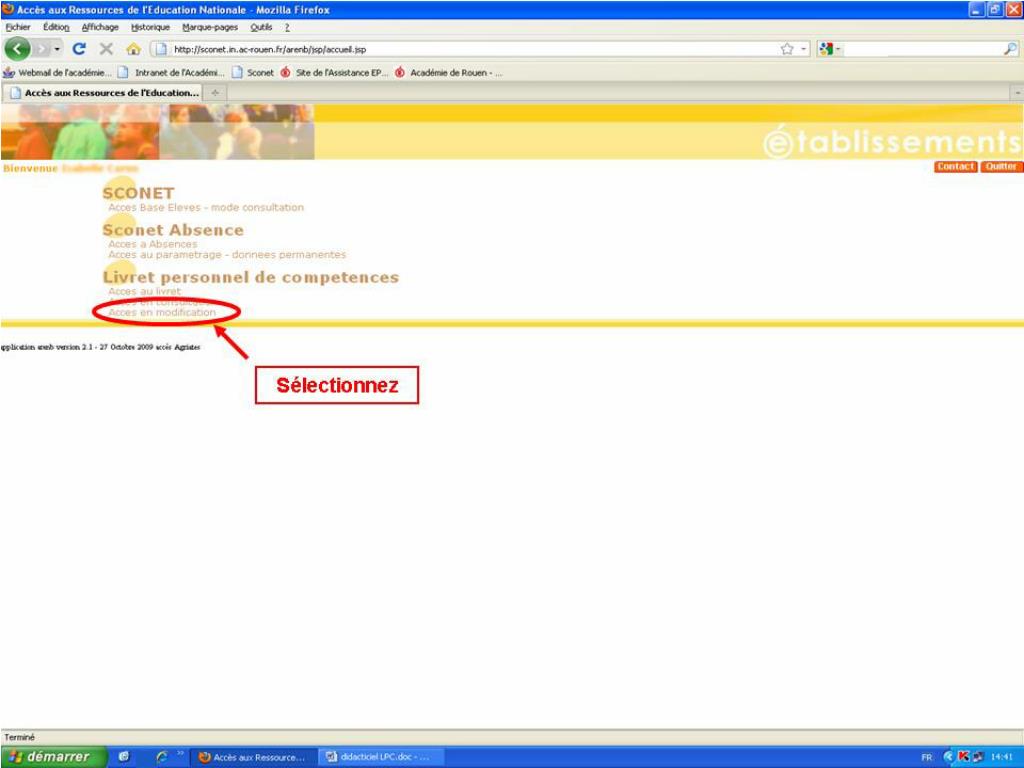Reload the page with the refresh icon

click(x=79, y=49)
